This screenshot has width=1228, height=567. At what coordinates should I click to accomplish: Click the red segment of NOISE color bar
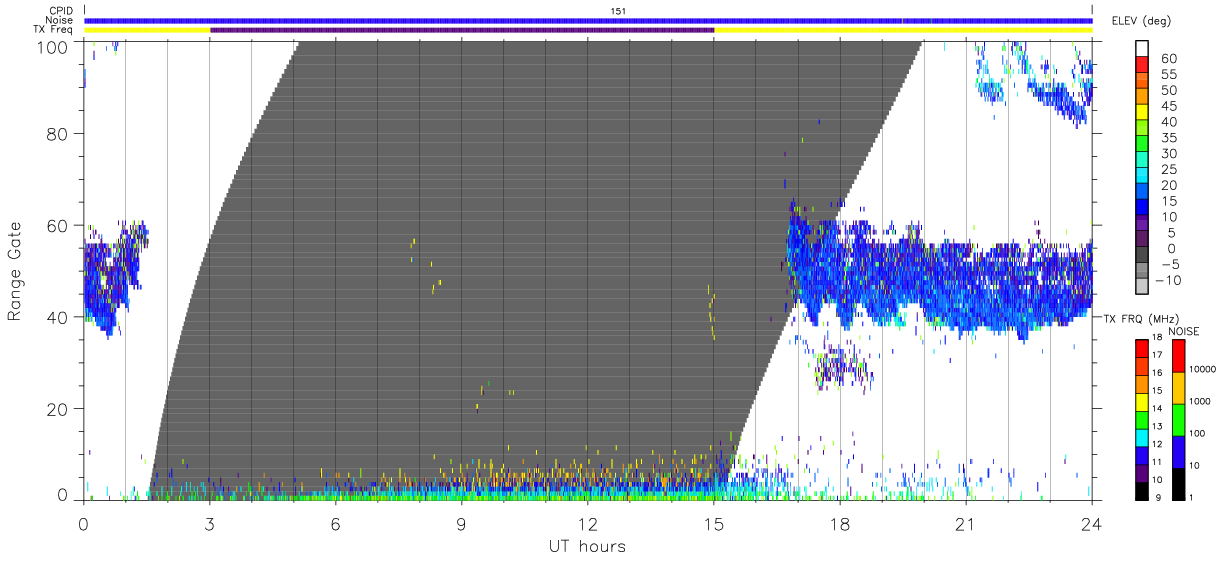point(1178,356)
